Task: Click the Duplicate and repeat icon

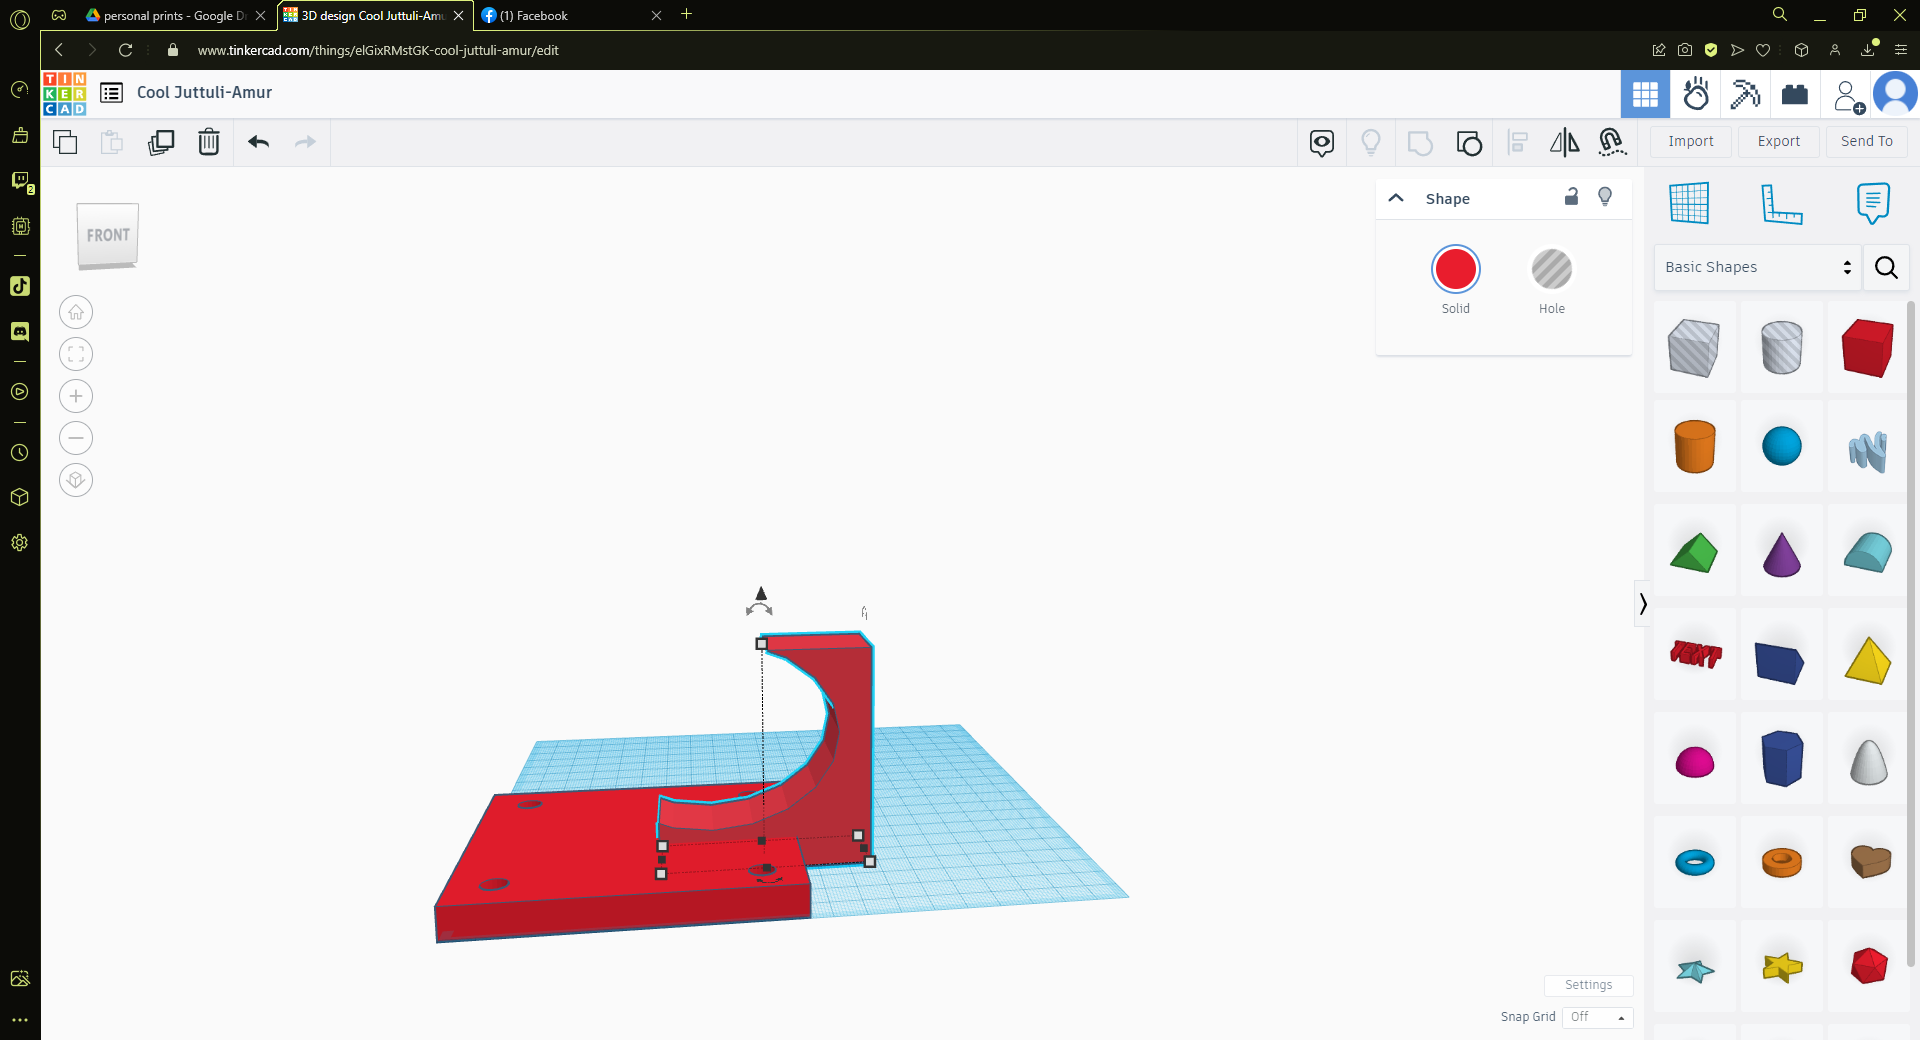Action: [x=161, y=142]
